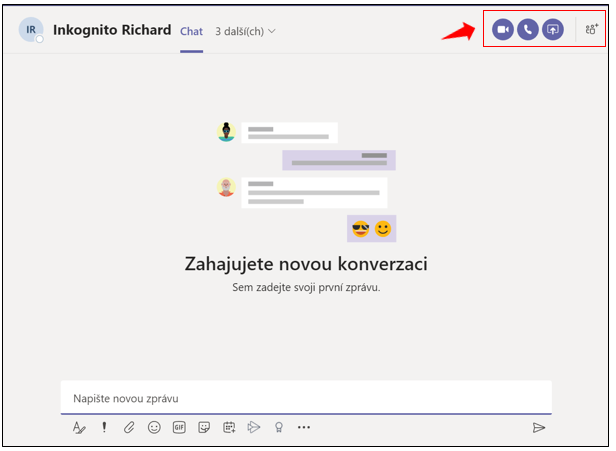The height and width of the screenshot is (451, 616).
Task: Open the Stream video icon in compose toolbar
Action: (254, 427)
